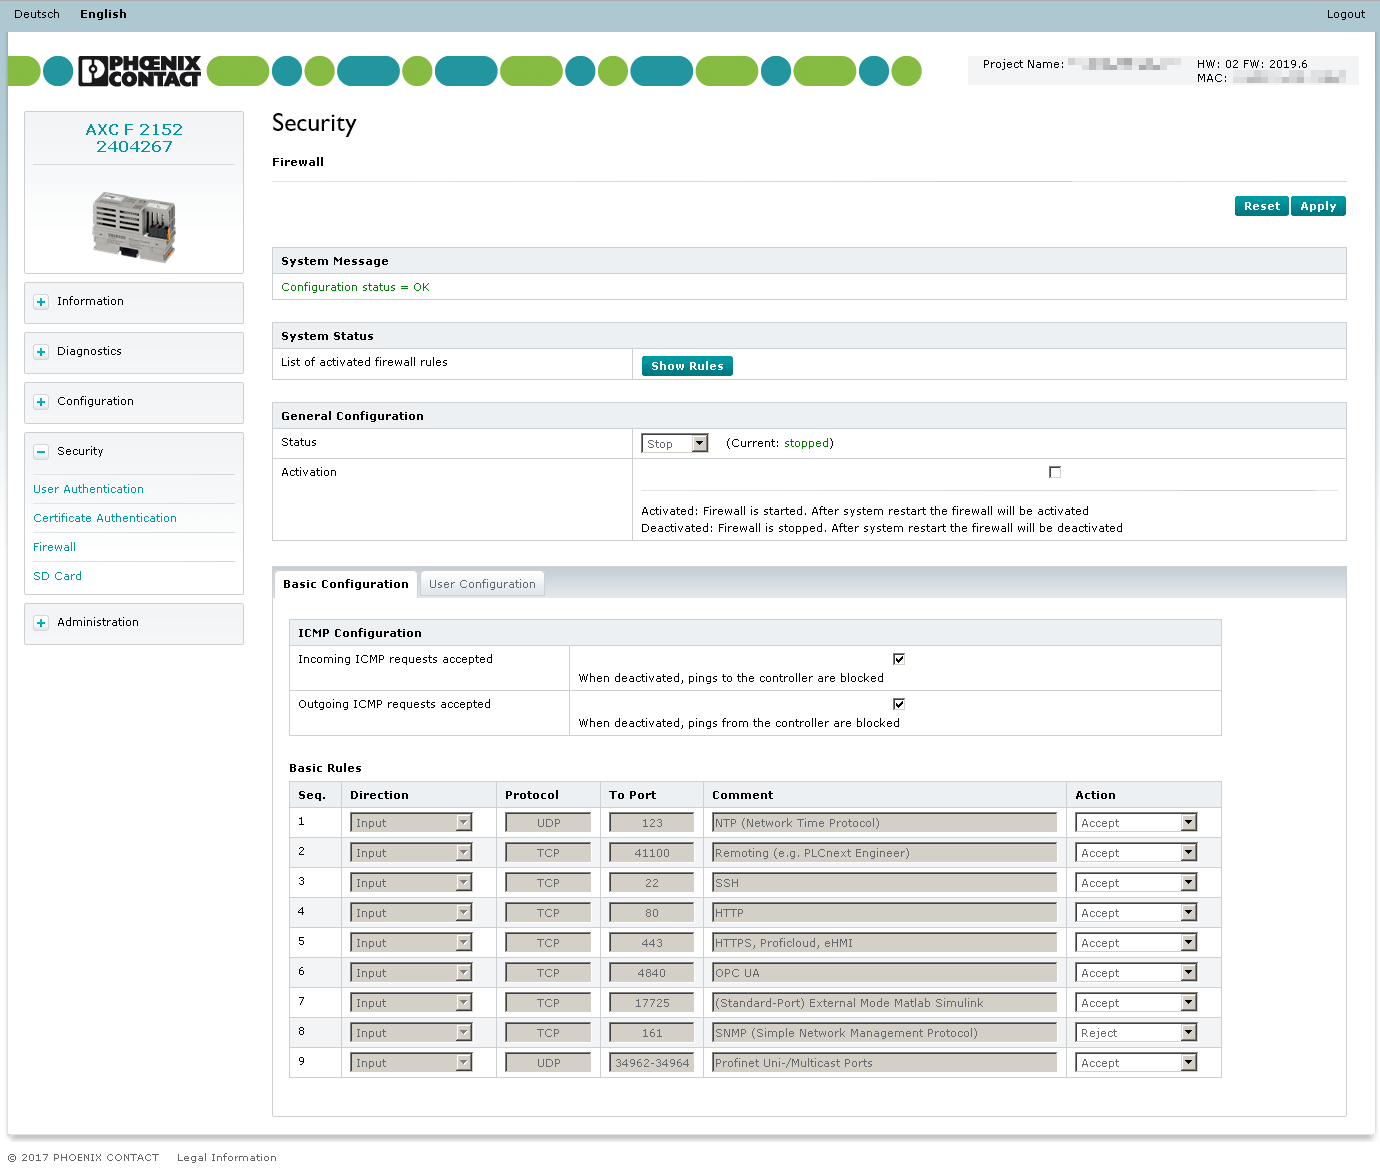
Task: Open the firewall Status dropdown
Action: (x=675, y=444)
